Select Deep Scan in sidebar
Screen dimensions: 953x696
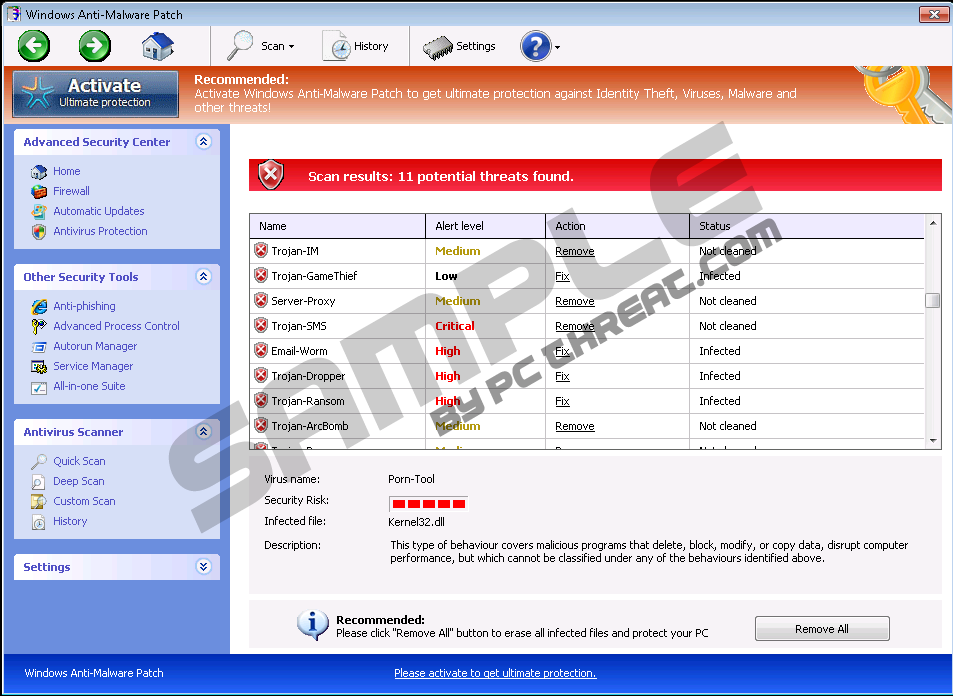coord(78,481)
